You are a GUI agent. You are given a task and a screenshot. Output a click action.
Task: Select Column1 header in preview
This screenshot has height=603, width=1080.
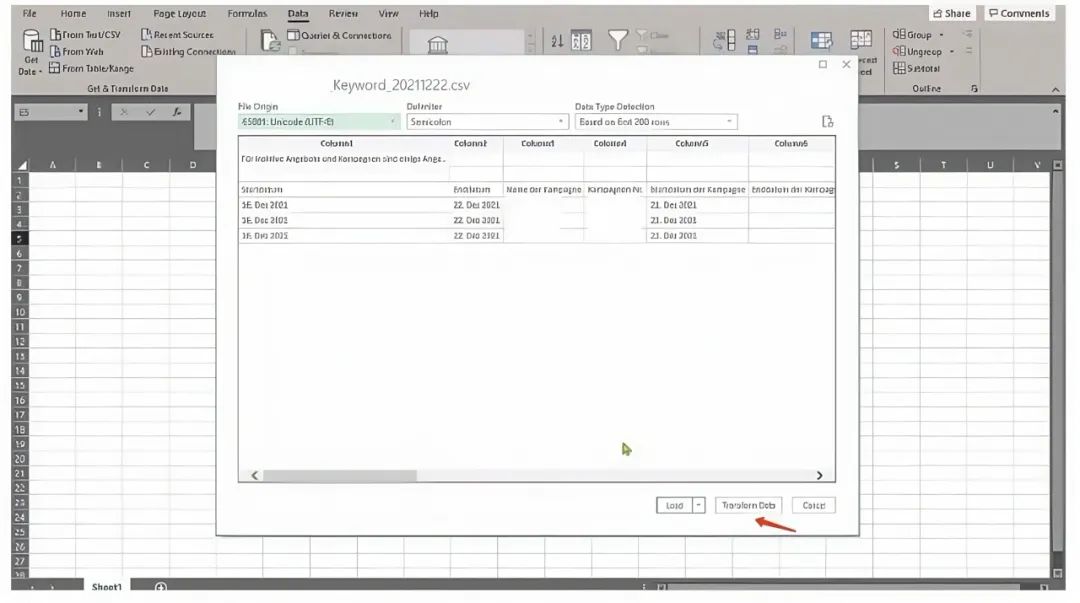click(337, 143)
